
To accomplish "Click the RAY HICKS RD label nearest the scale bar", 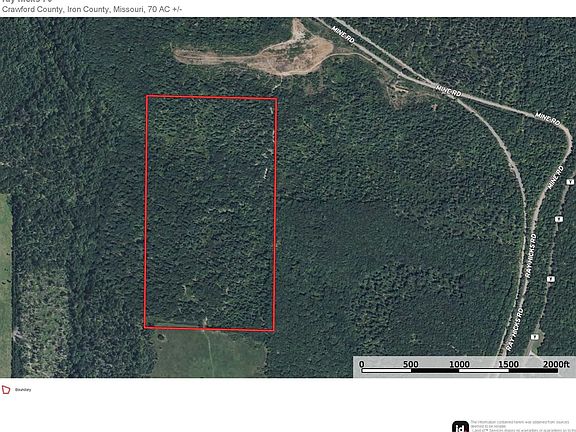I will point(515,329).
